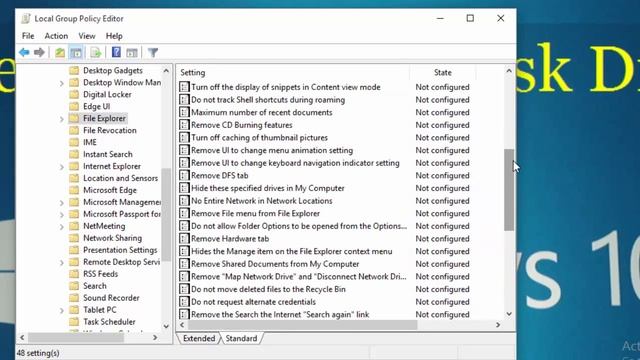Click the settings list down scroll arrow
Viewport: 640px width, 360px height.
[509, 314]
